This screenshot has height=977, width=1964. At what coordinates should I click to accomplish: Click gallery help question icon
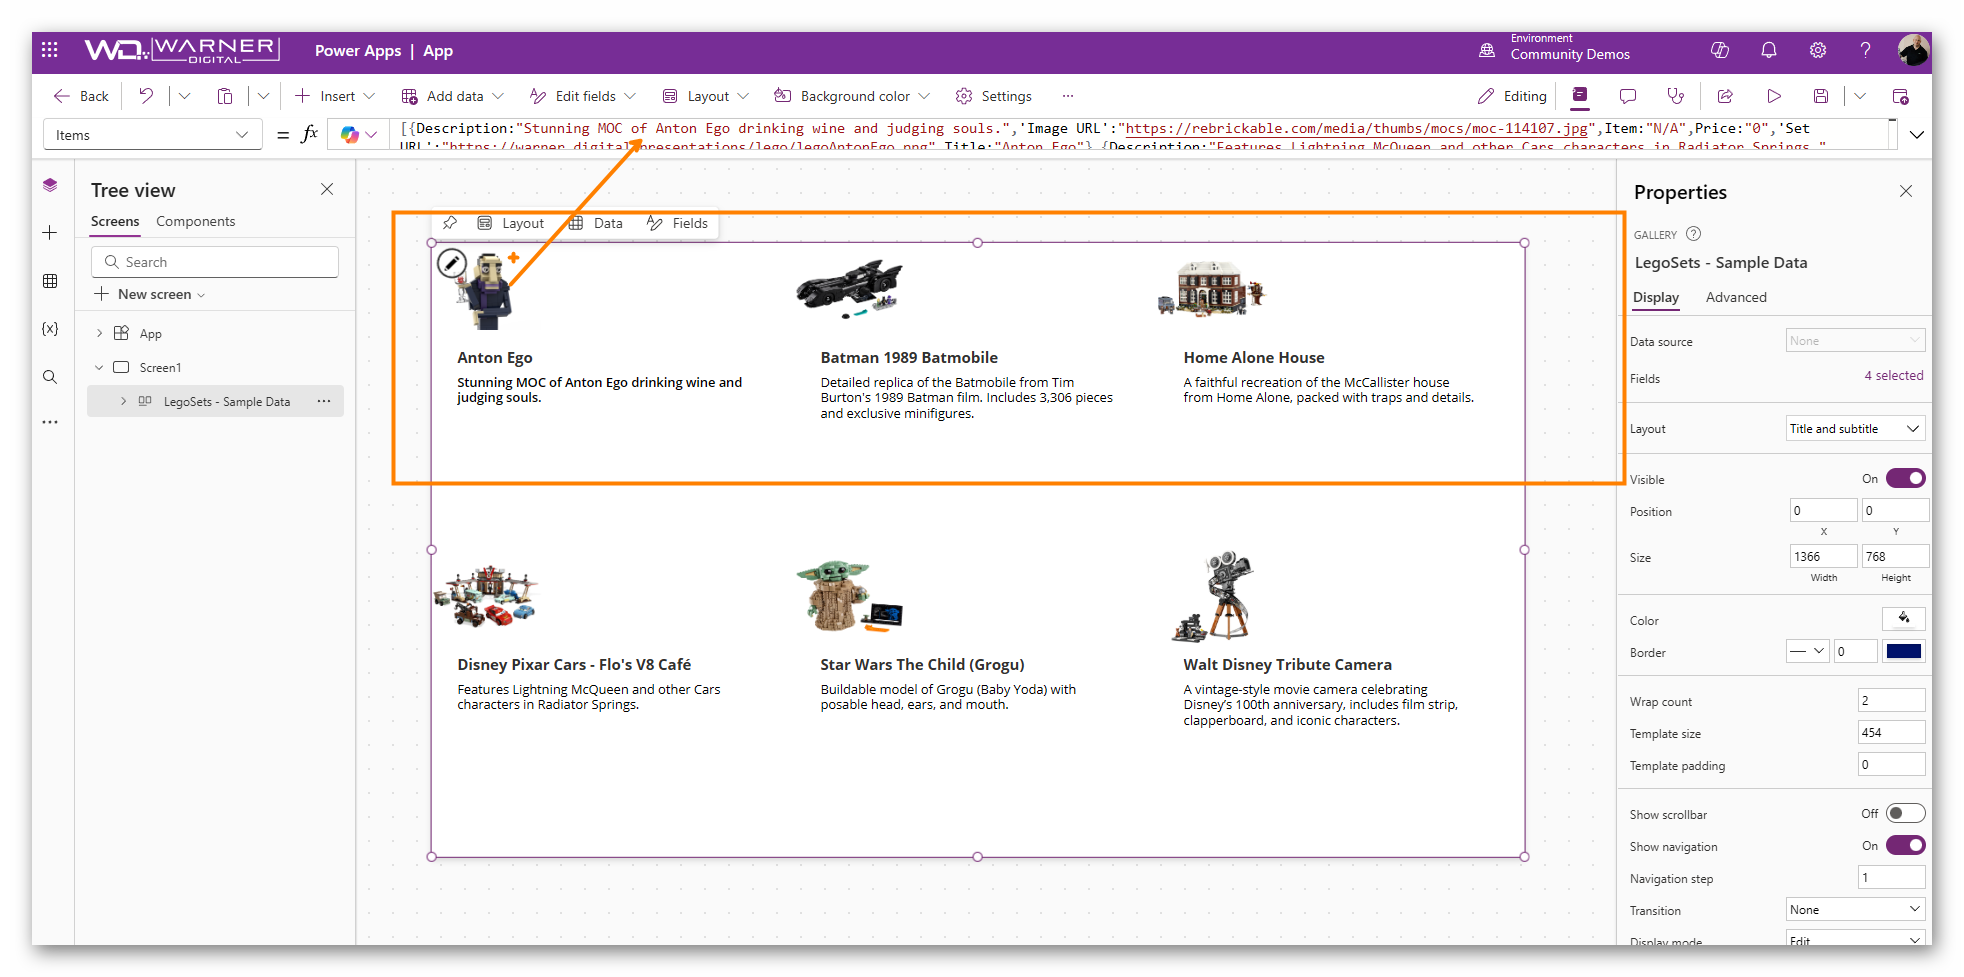tap(1693, 234)
